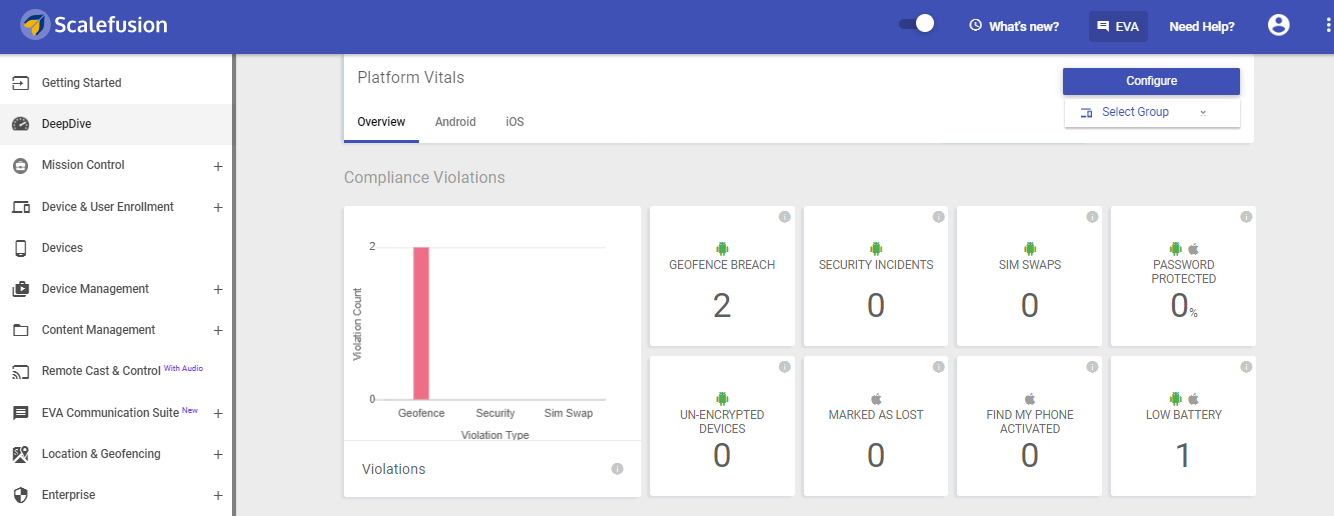Click the Device & User Enrollment icon
Viewport: 1334px width, 516px height.
tap(20, 207)
